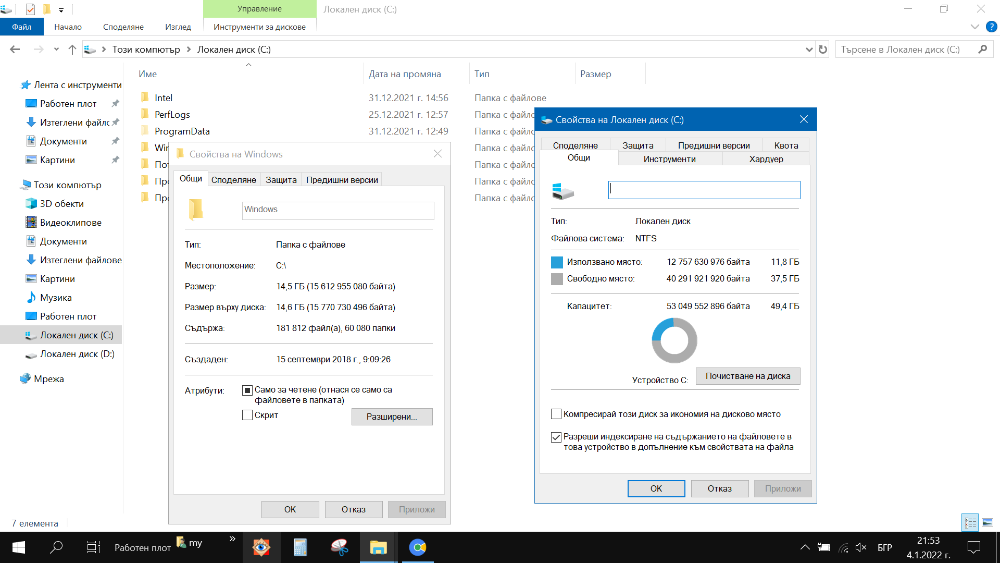Select the PerfLogs folder

pos(172,114)
